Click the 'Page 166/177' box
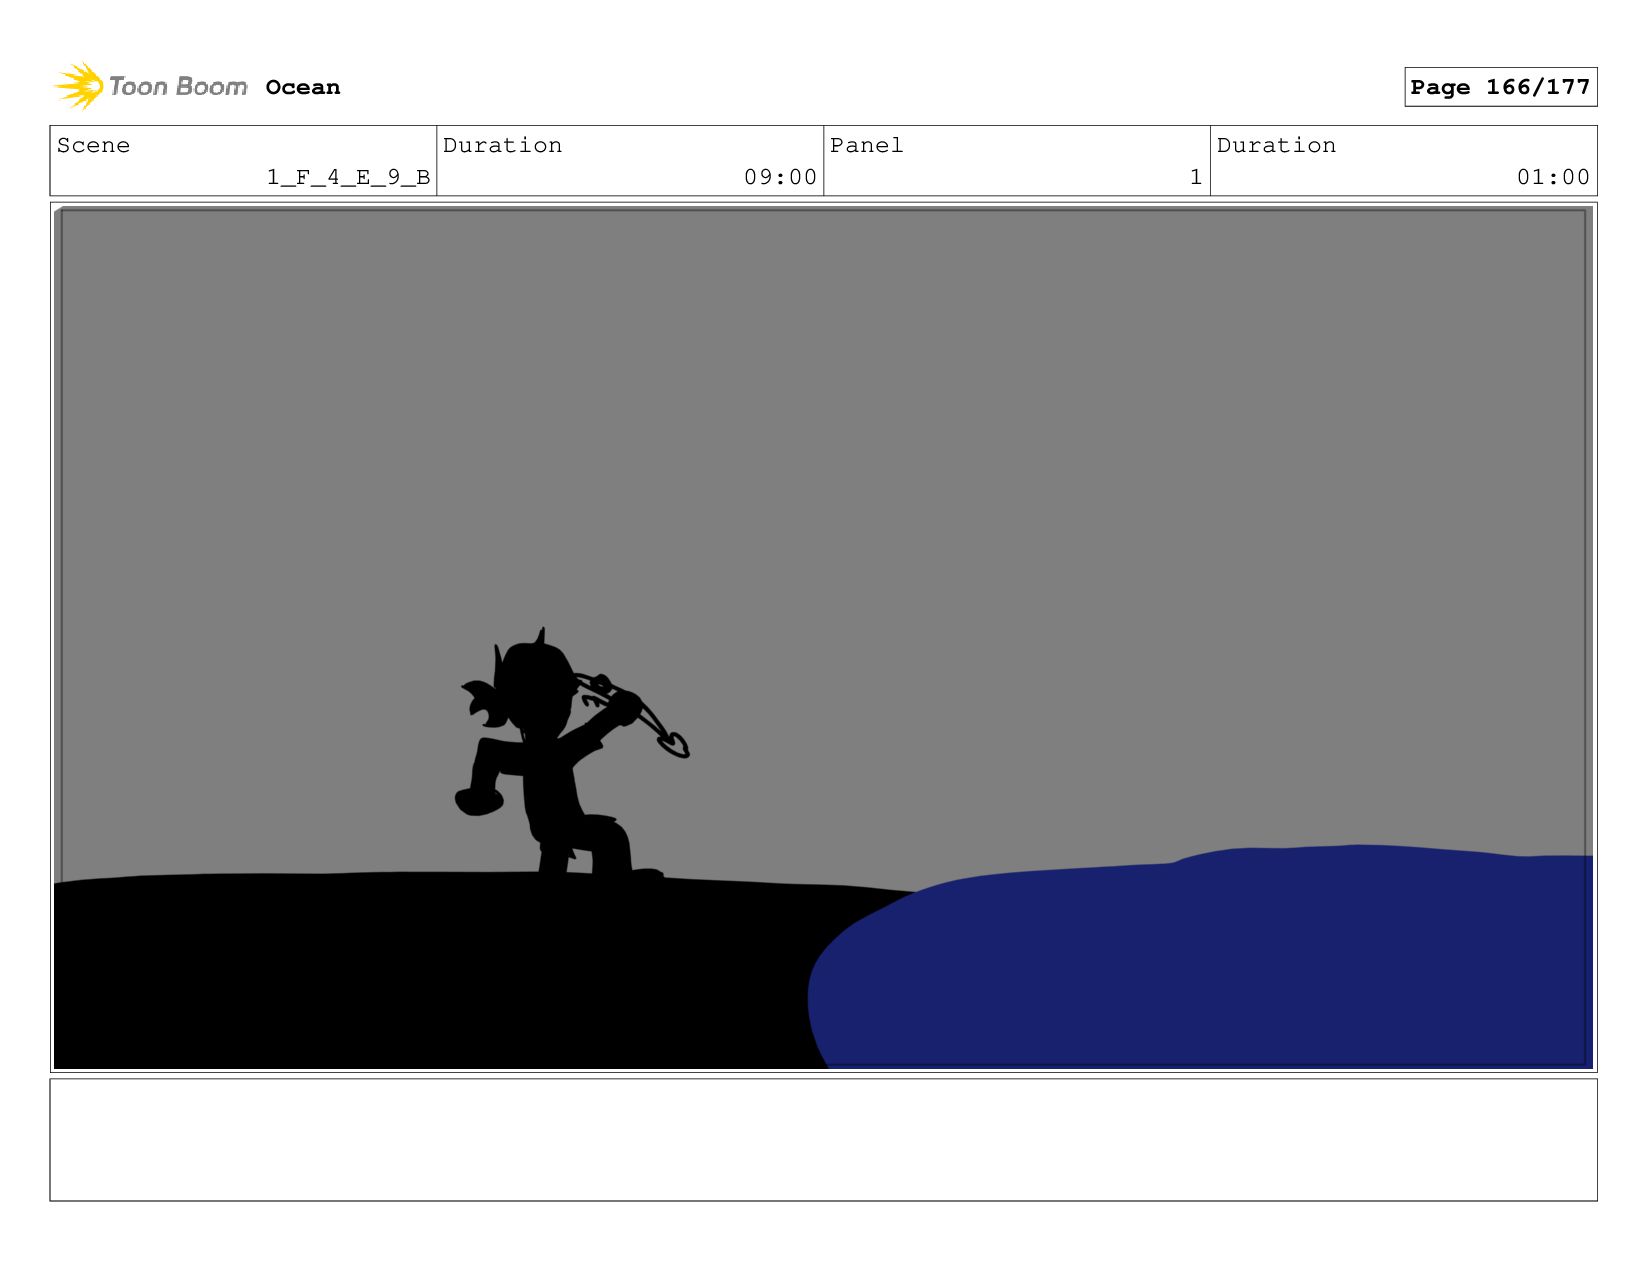 [x=1500, y=87]
